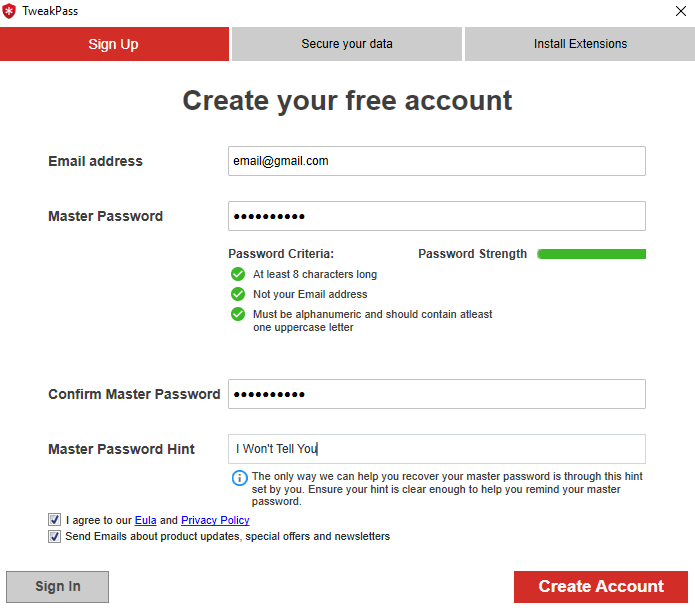695x610 pixels.
Task: Open the Eula link
Action: (x=145, y=520)
